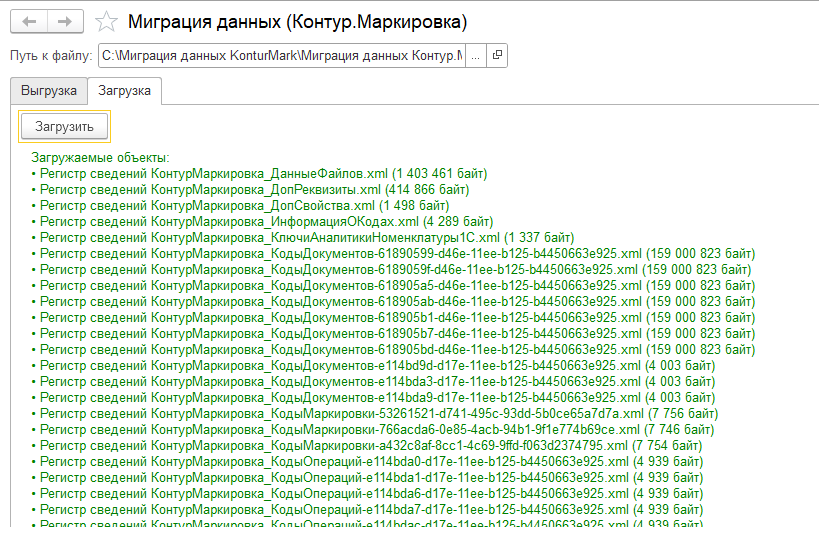Select the КодыОпераций-e114bda6 row

tap(367, 494)
